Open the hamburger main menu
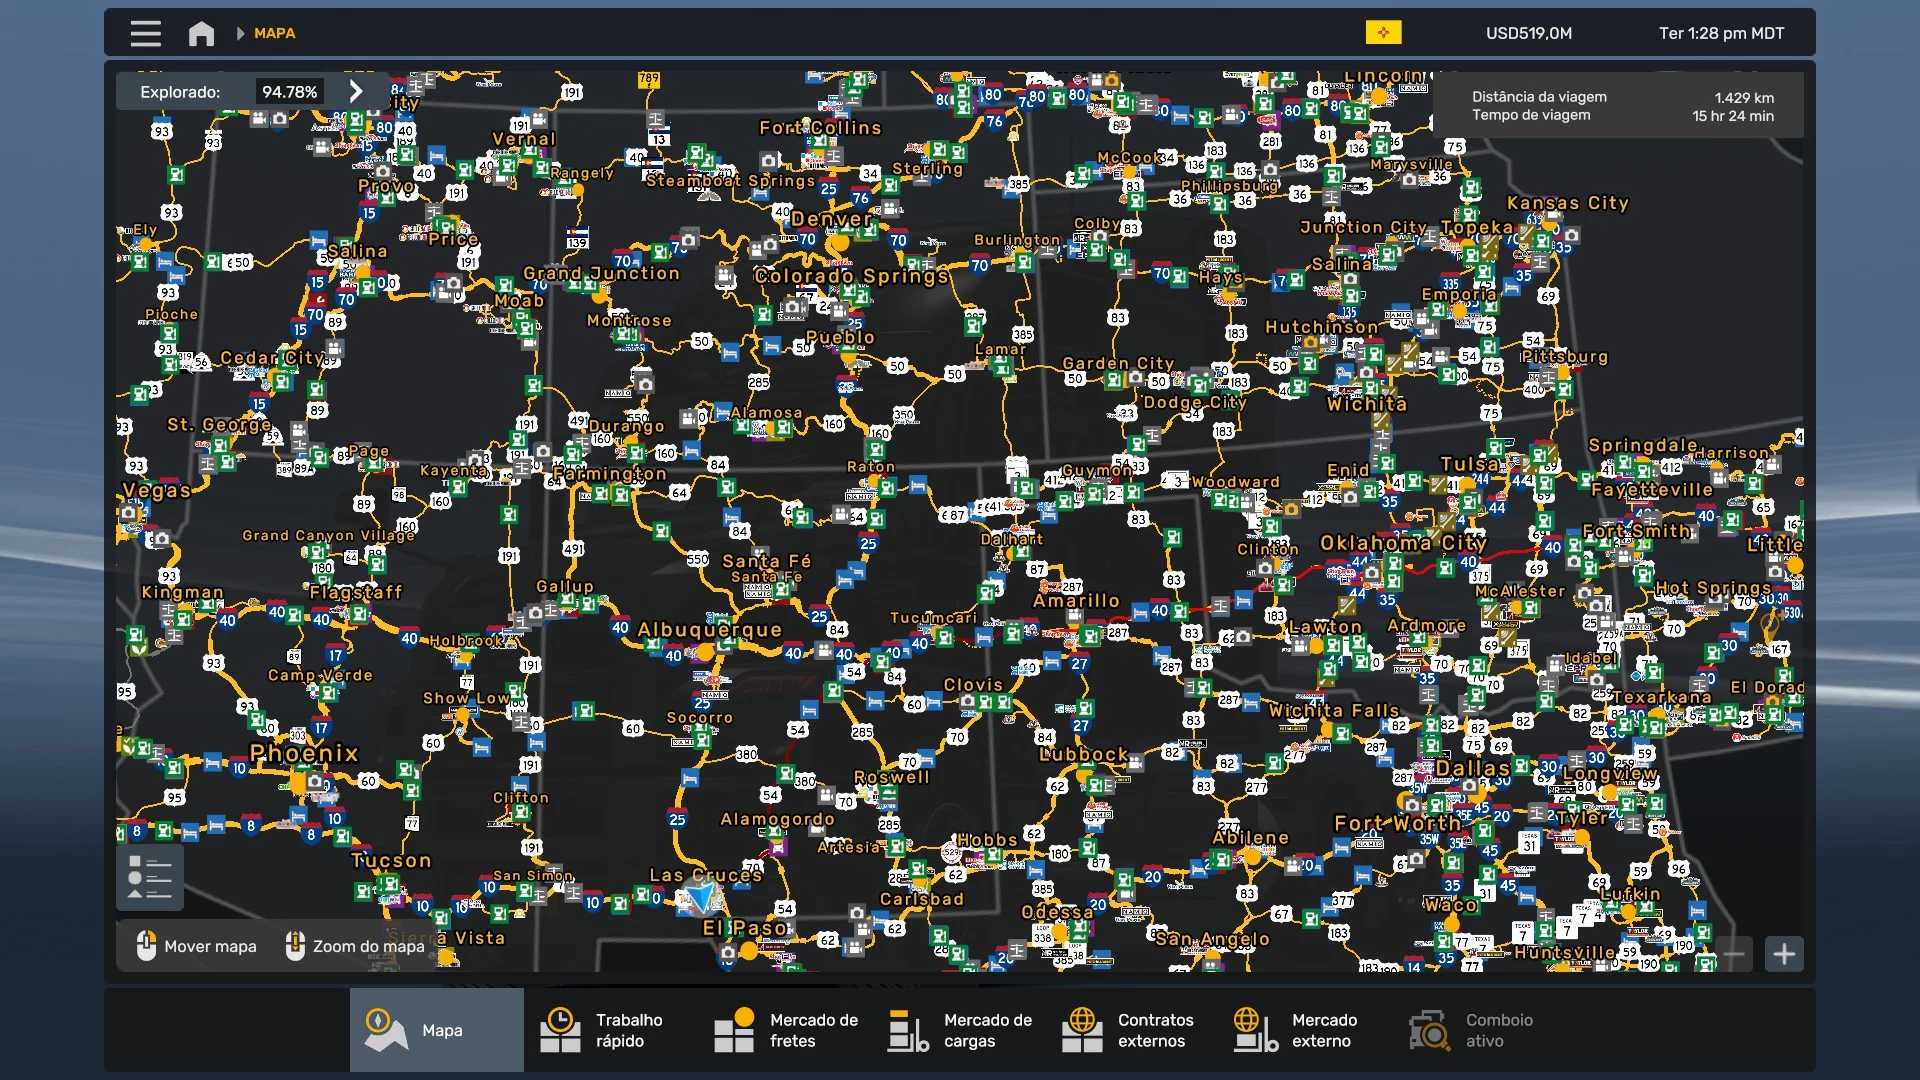1920x1080 pixels. click(145, 33)
